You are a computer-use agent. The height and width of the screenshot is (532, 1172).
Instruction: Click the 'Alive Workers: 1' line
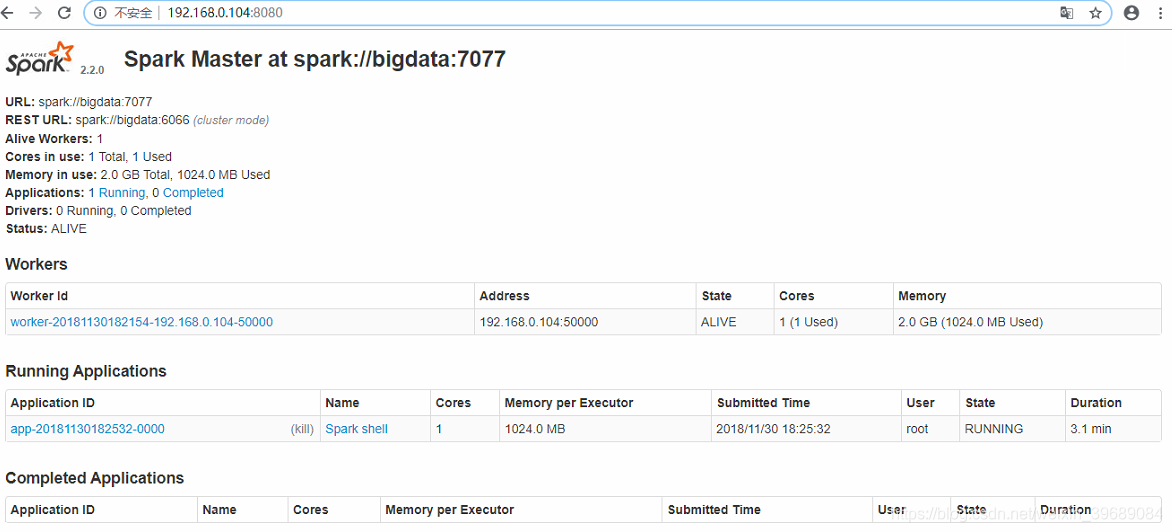(54, 138)
